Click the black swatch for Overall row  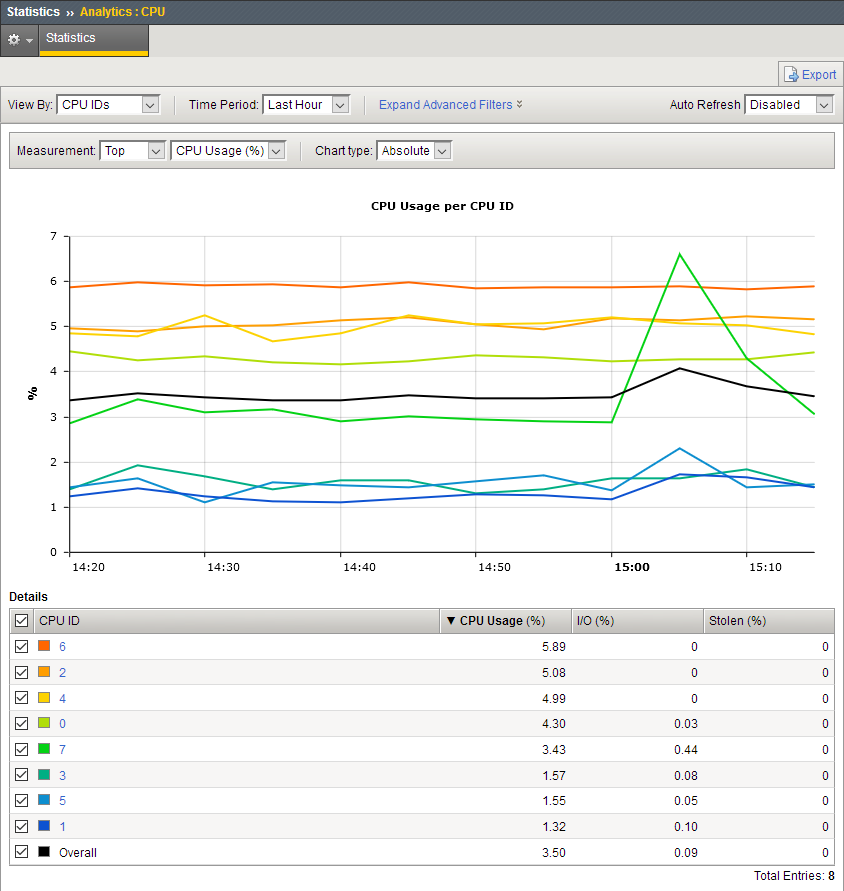[43, 853]
